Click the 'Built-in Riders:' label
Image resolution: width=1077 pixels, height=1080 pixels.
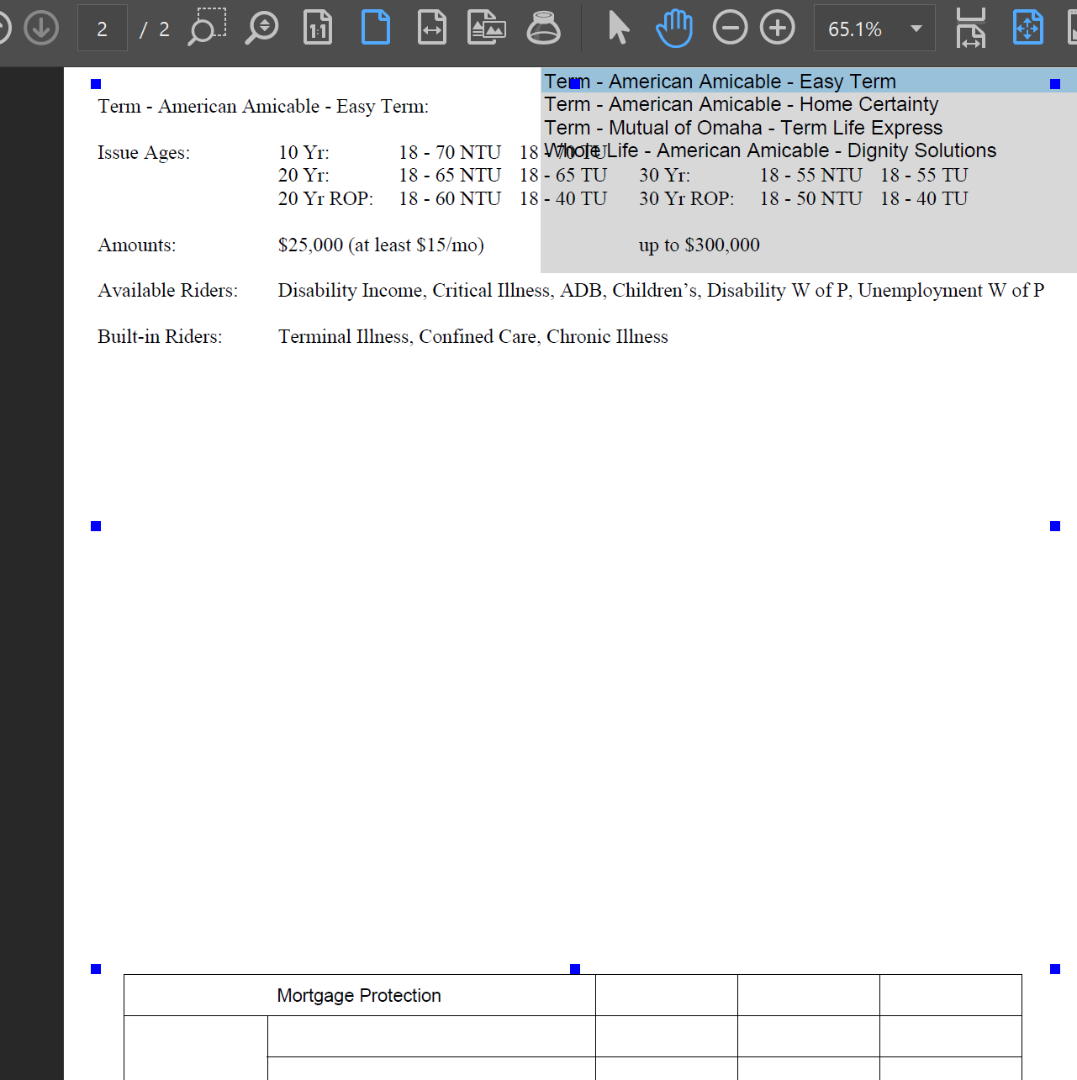(160, 337)
